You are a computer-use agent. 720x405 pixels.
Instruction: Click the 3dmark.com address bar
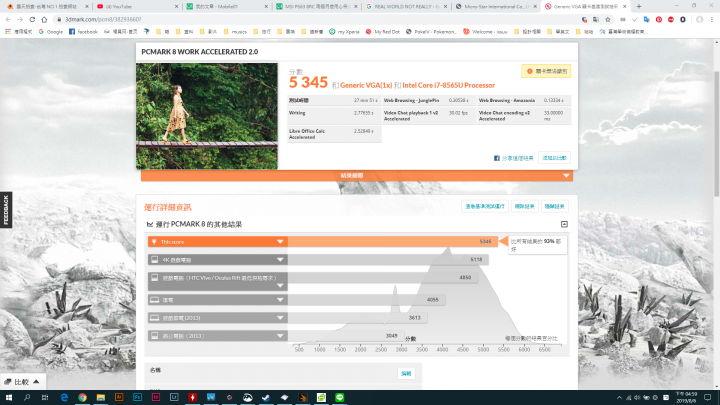coord(317,19)
